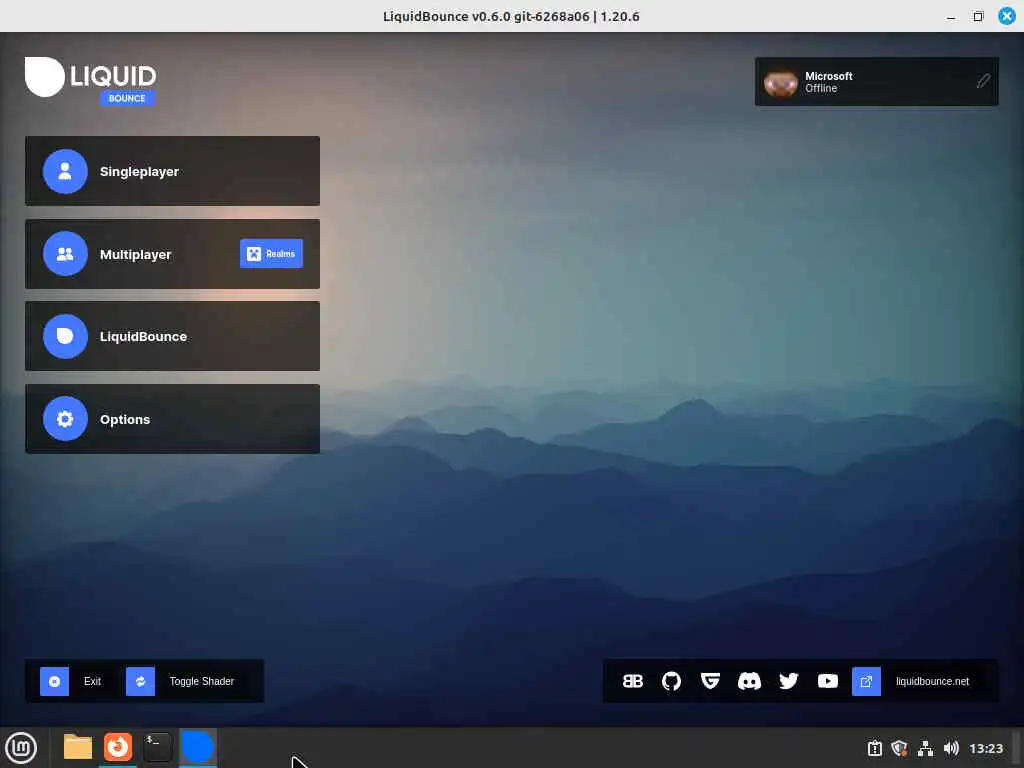Click the Exit label

click(x=92, y=681)
